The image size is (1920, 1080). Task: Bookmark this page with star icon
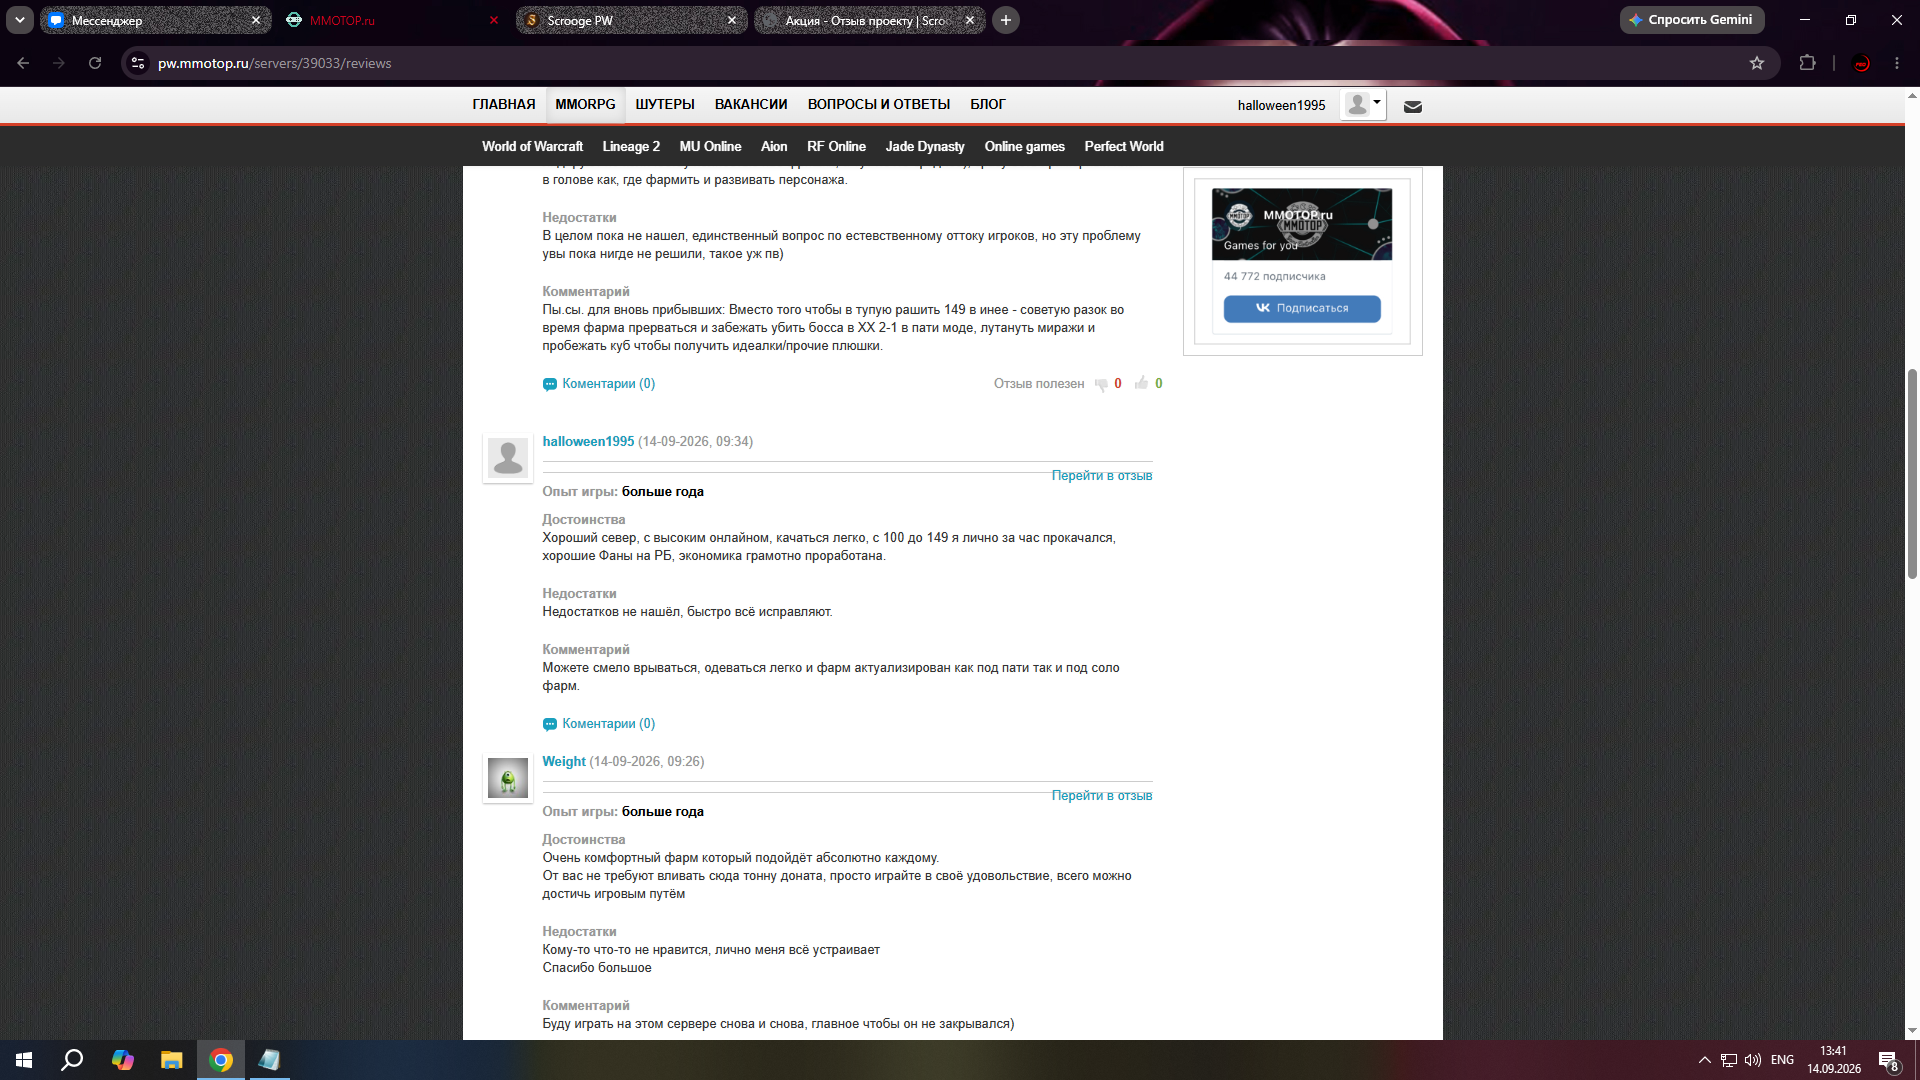click(x=1757, y=63)
